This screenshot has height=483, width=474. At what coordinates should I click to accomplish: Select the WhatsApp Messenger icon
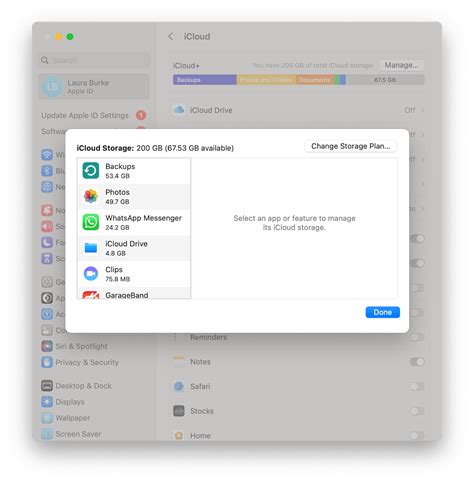(x=91, y=222)
